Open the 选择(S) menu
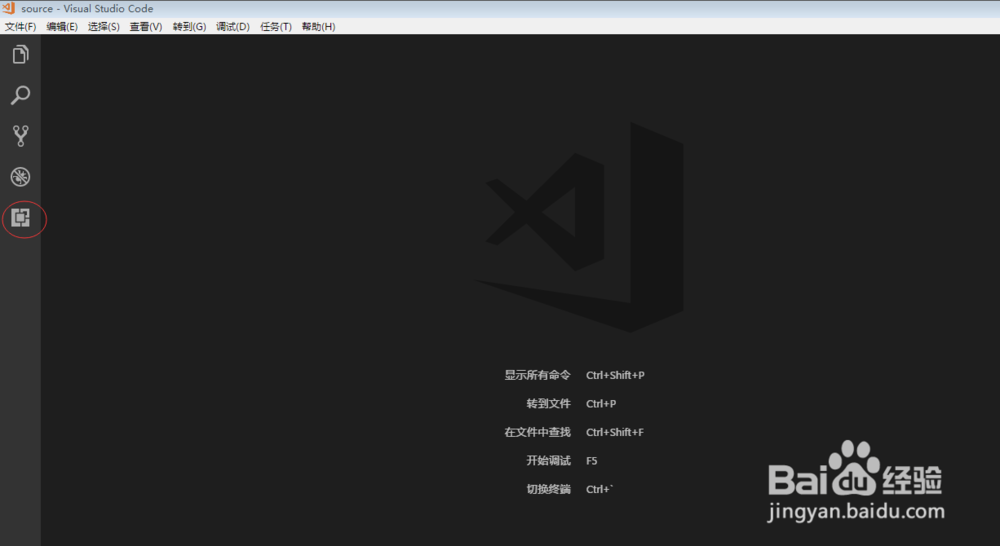Screen dimensions: 1000x546 (103, 27)
